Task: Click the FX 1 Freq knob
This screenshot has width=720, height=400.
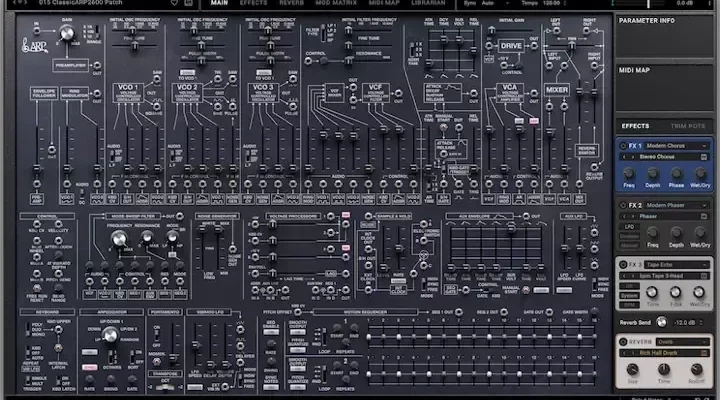Action: pos(629,174)
